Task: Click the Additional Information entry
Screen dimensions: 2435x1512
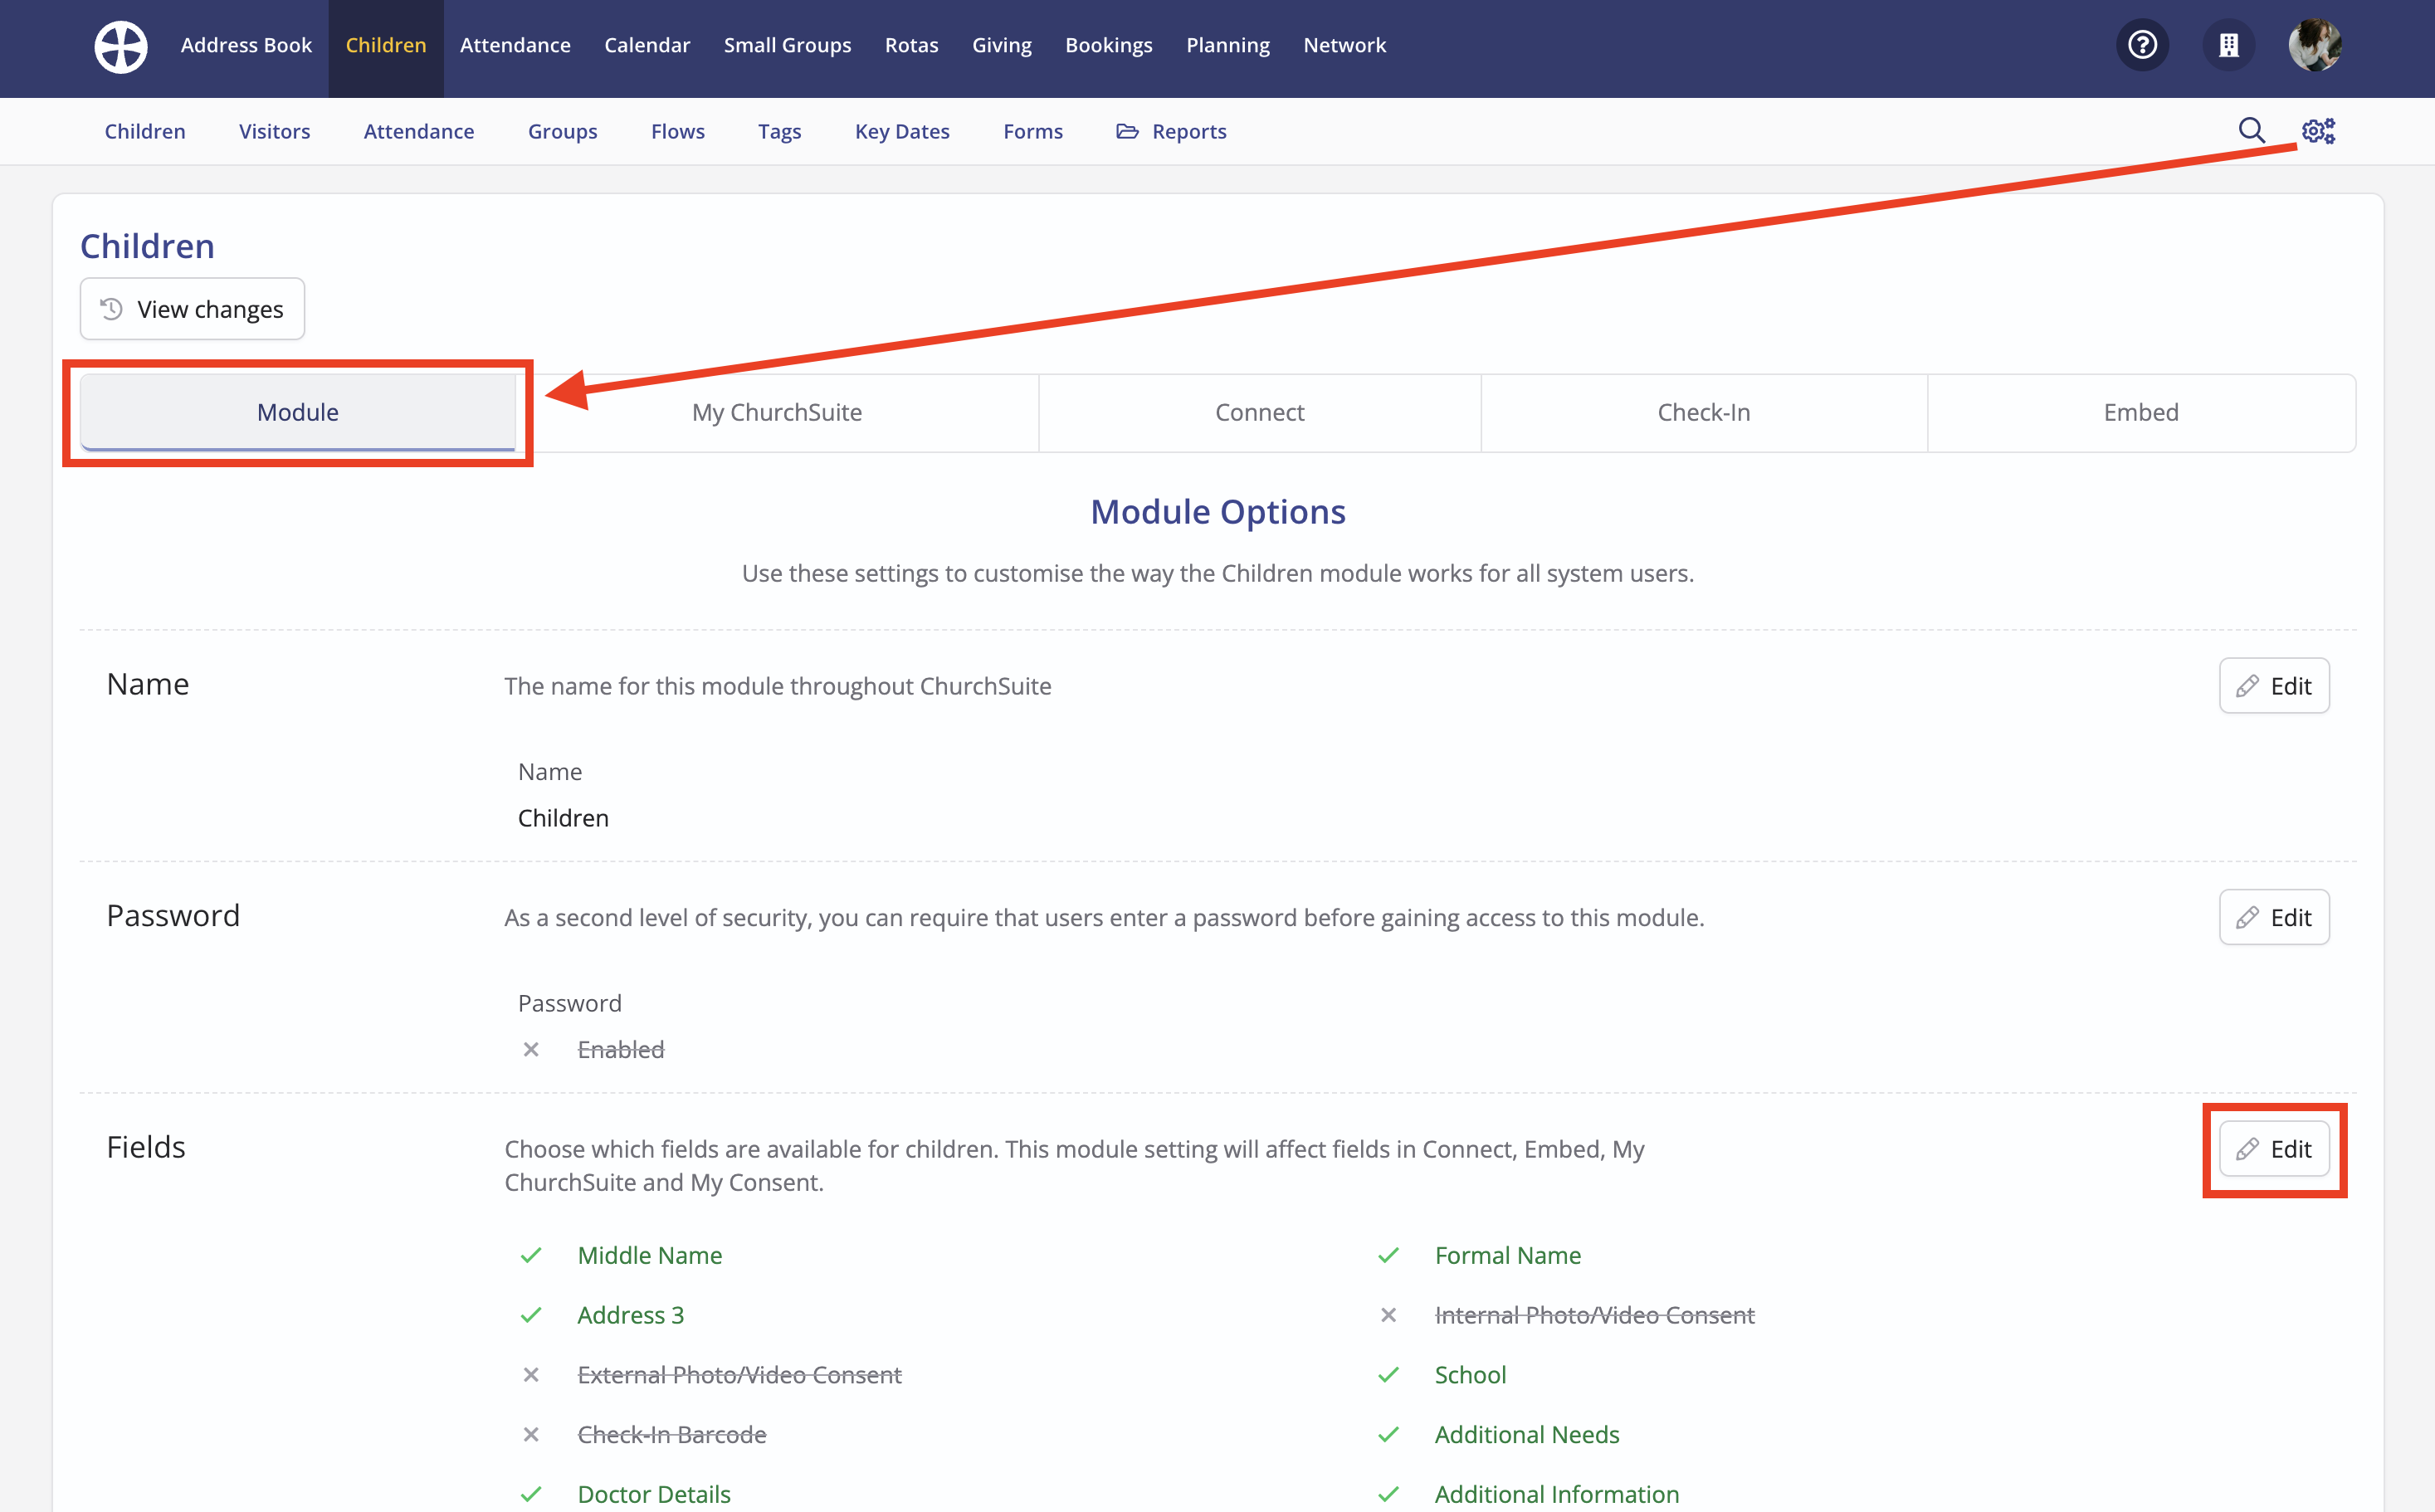Action: (1556, 1494)
